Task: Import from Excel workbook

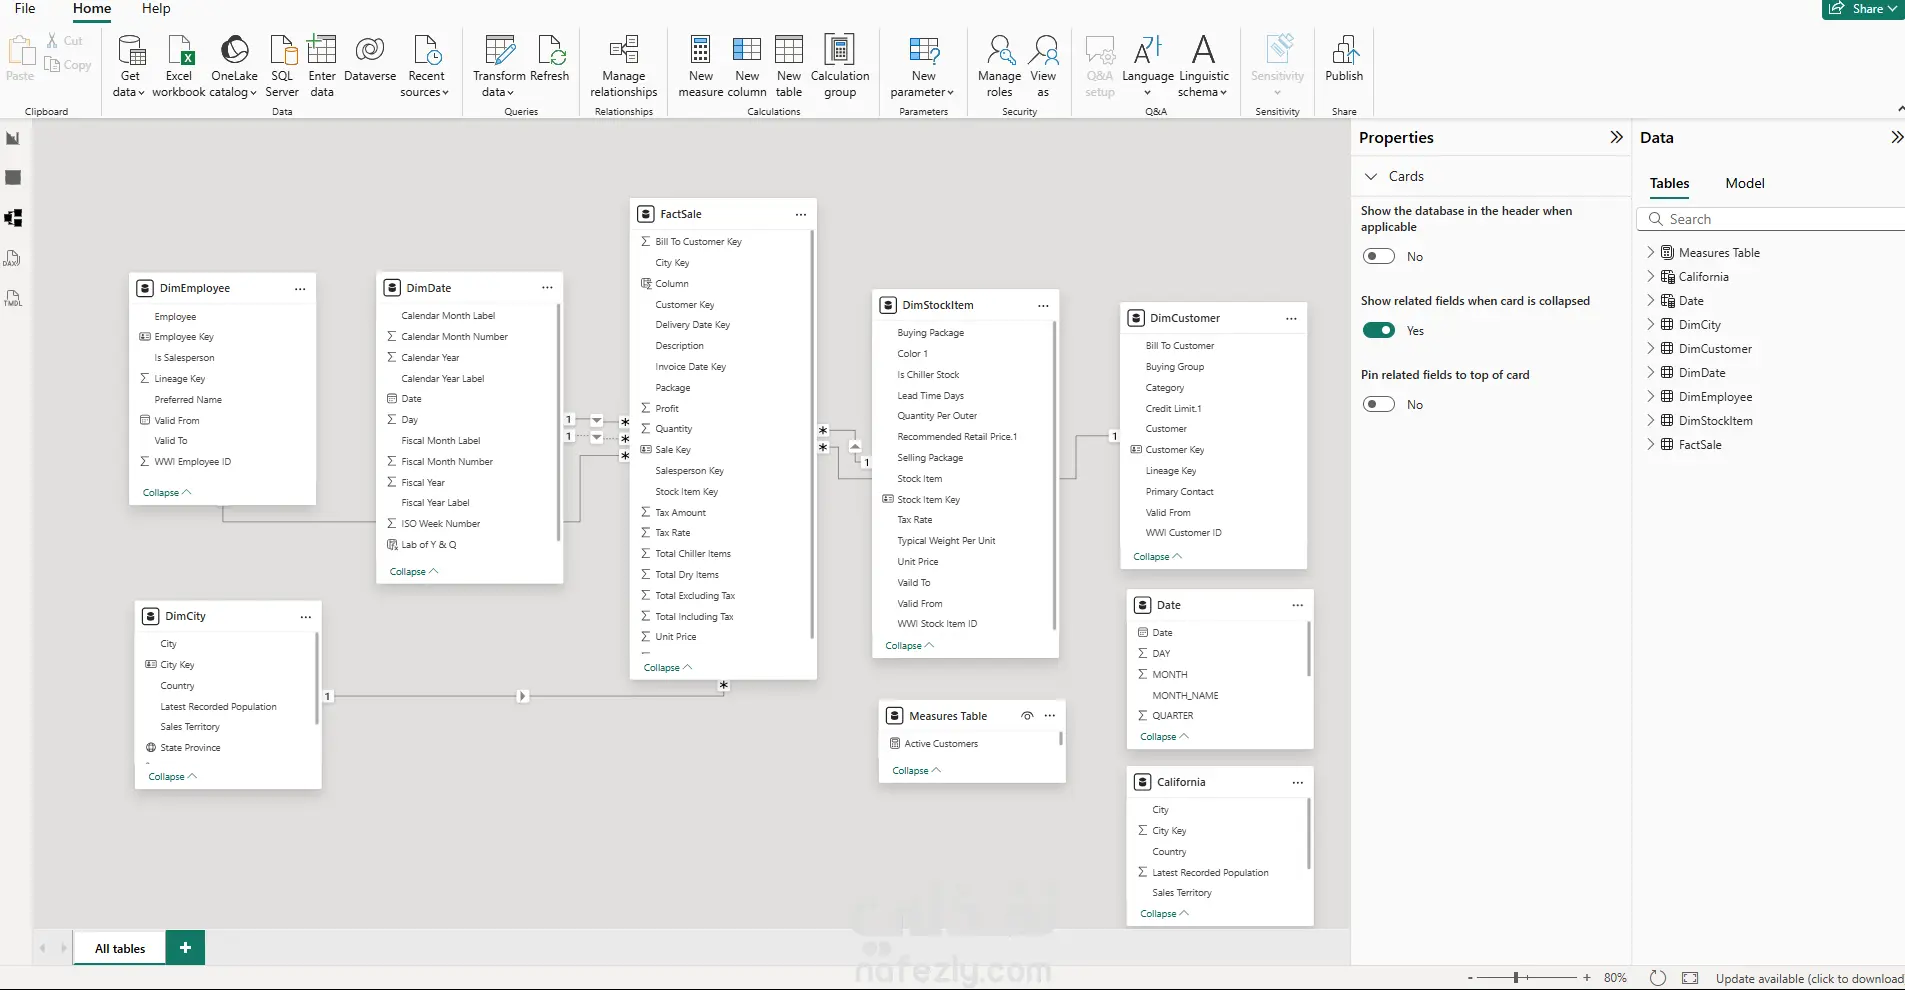Action: (179, 66)
